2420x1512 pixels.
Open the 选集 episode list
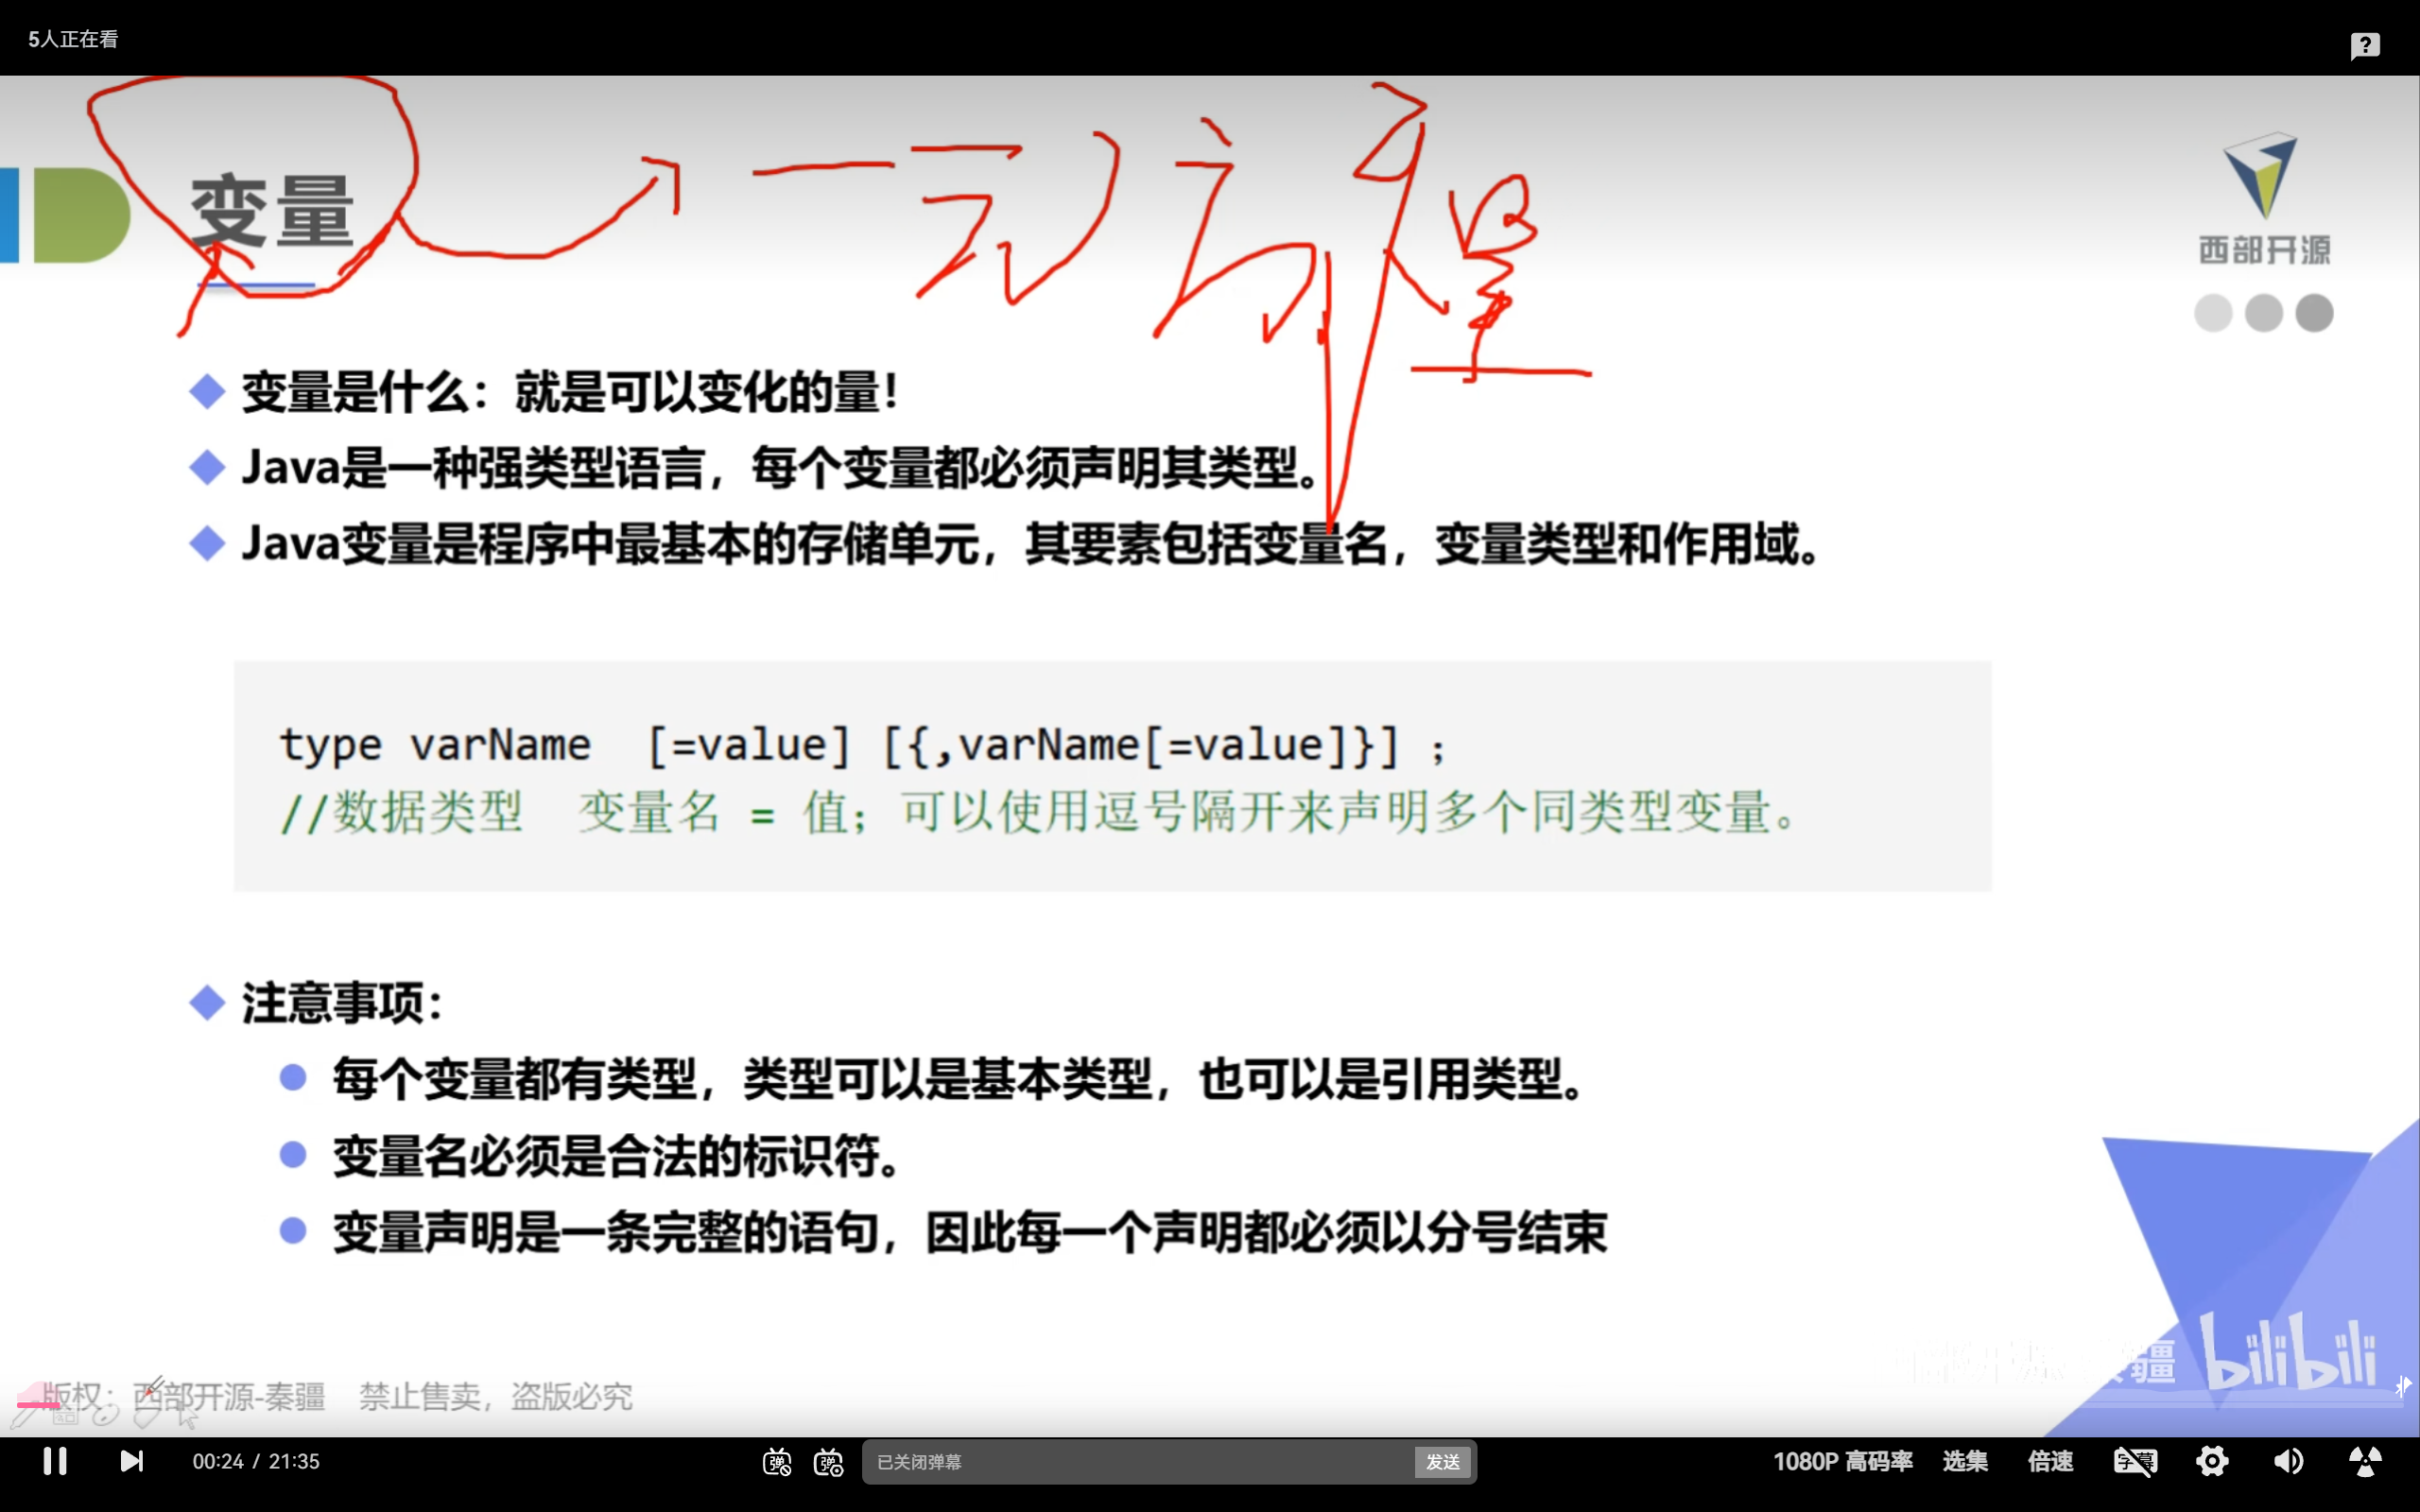pos(1964,1461)
